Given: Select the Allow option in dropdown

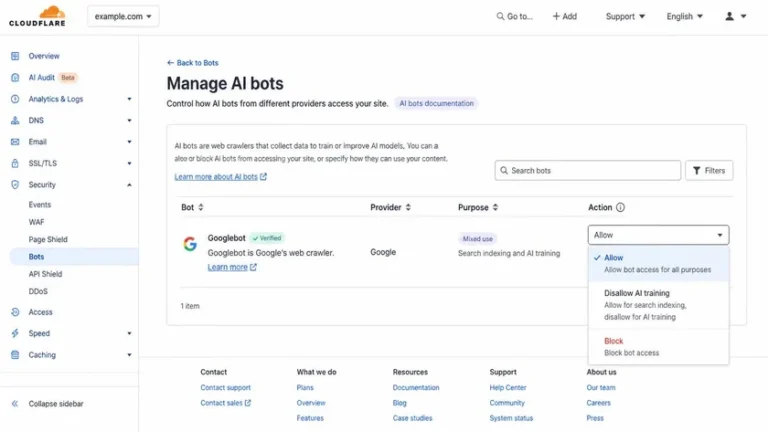Looking at the screenshot, I should (658, 264).
